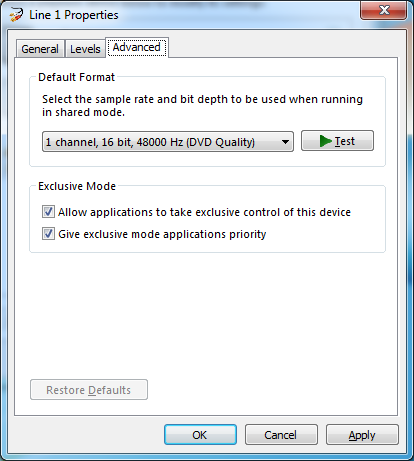Click the Restore Defaults button

point(89,389)
